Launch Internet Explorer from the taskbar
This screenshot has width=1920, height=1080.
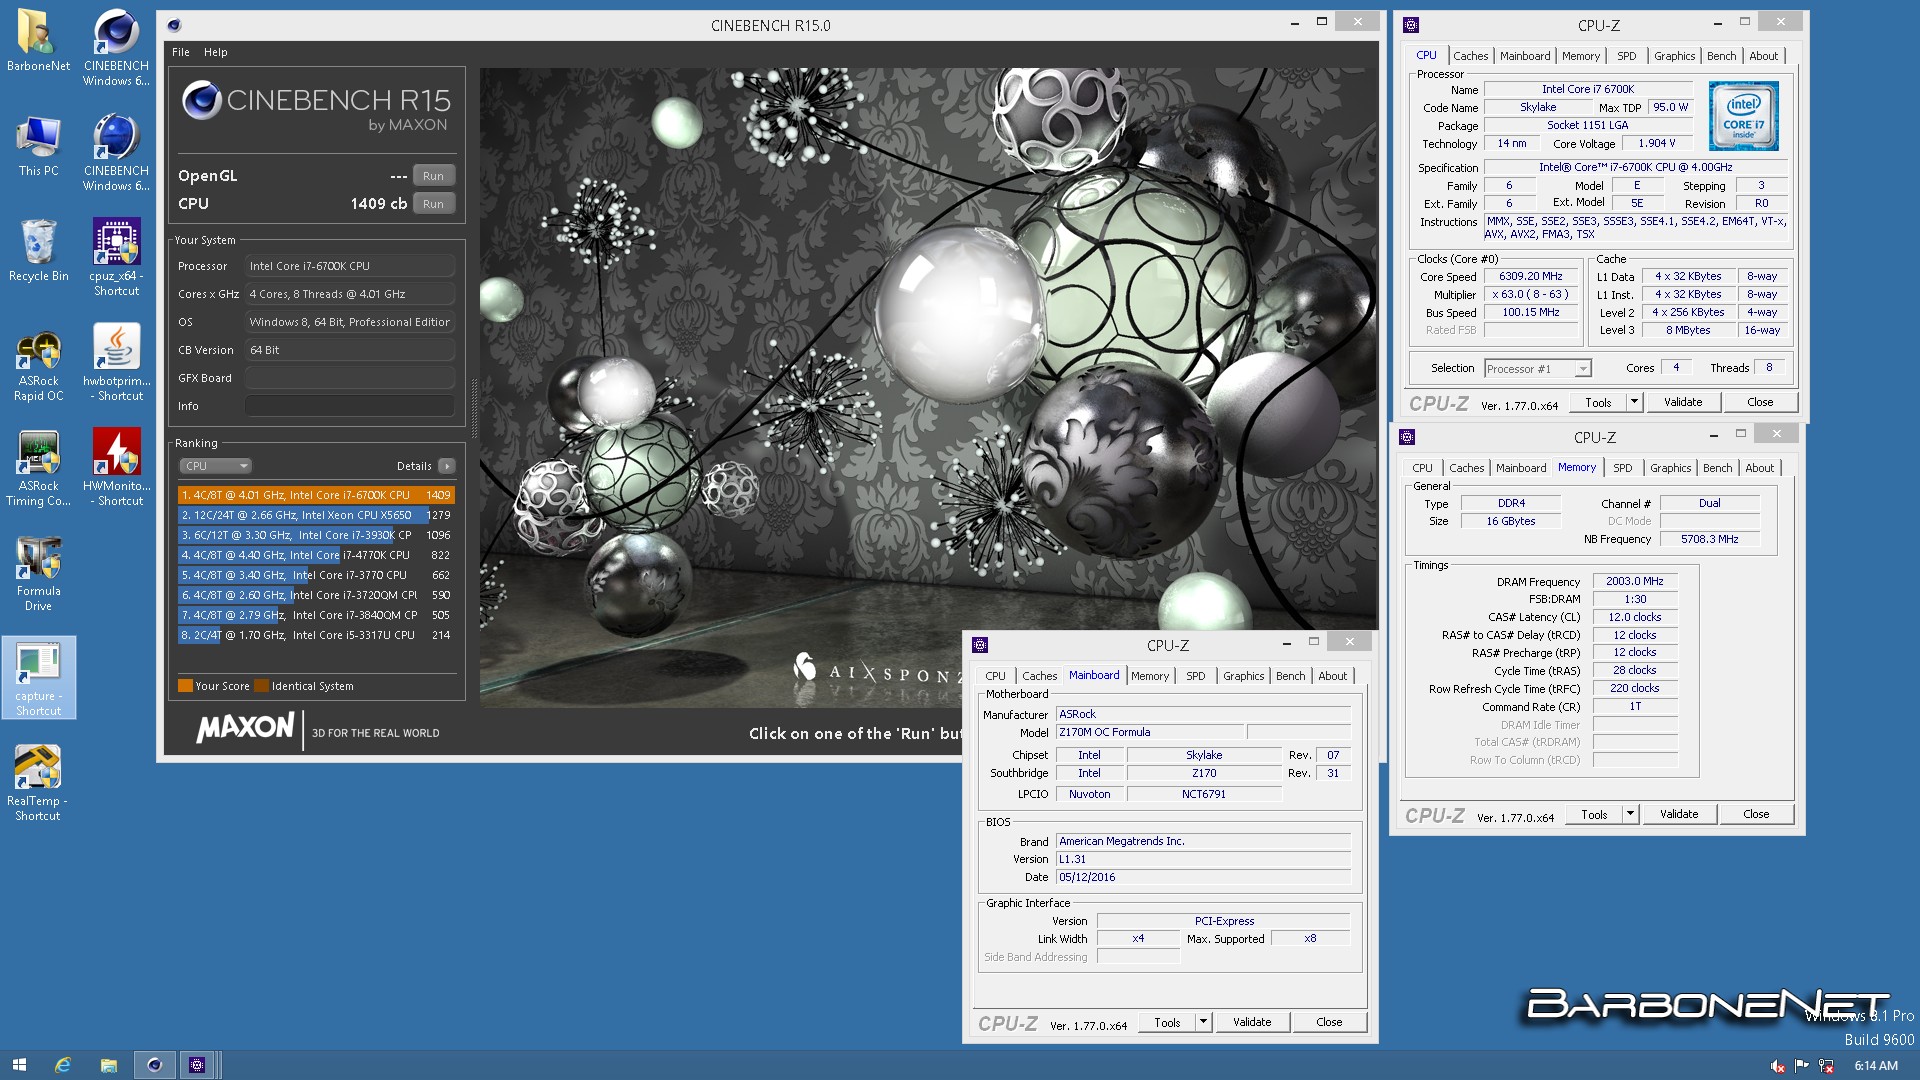(x=62, y=1065)
